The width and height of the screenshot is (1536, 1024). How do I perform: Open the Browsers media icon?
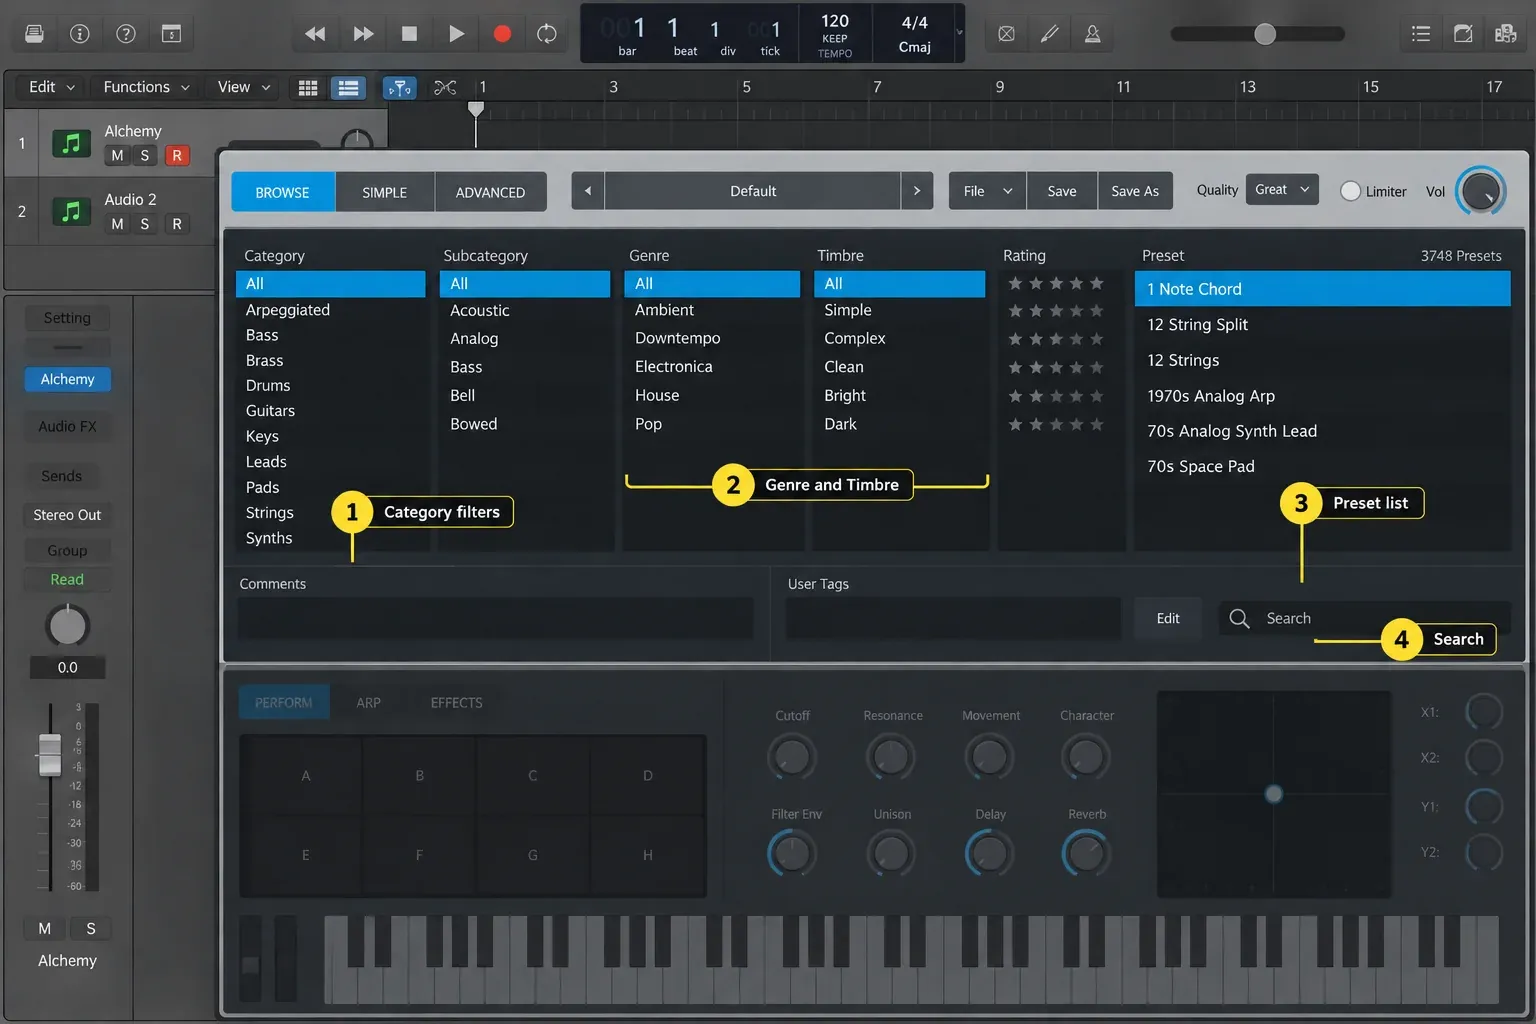[1506, 34]
